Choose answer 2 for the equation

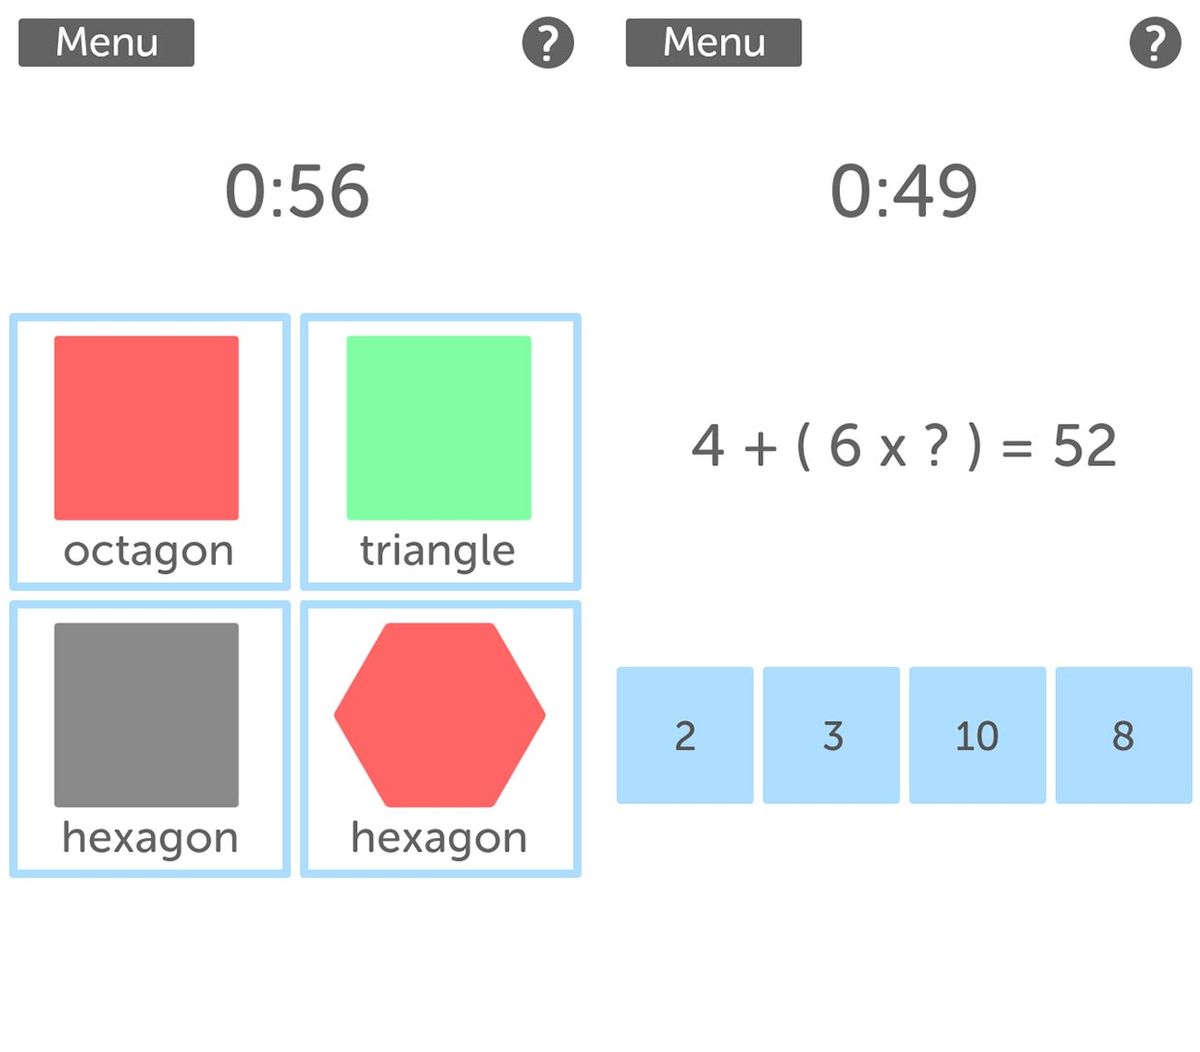[685, 735]
